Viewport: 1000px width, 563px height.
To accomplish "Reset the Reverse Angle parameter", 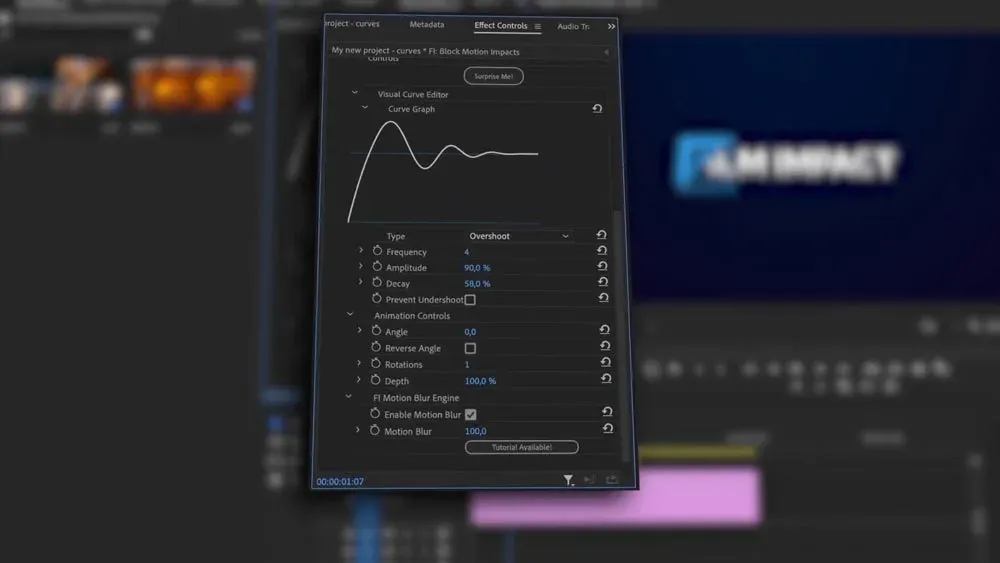I will 605,346.
